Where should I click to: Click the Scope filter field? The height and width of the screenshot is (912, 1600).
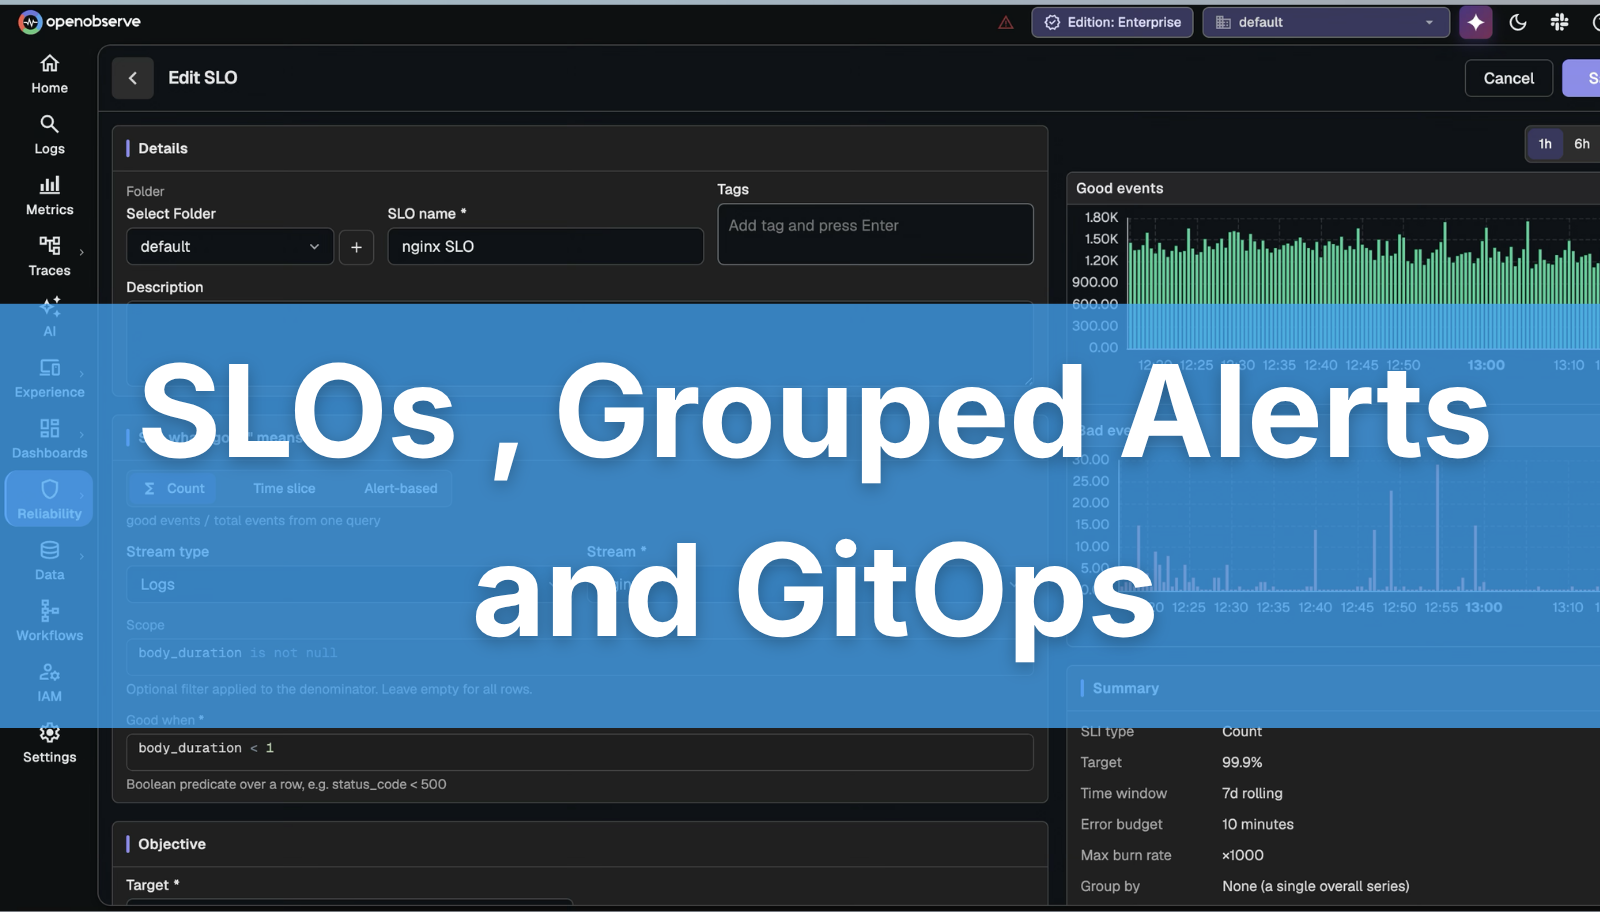pos(579,653)
